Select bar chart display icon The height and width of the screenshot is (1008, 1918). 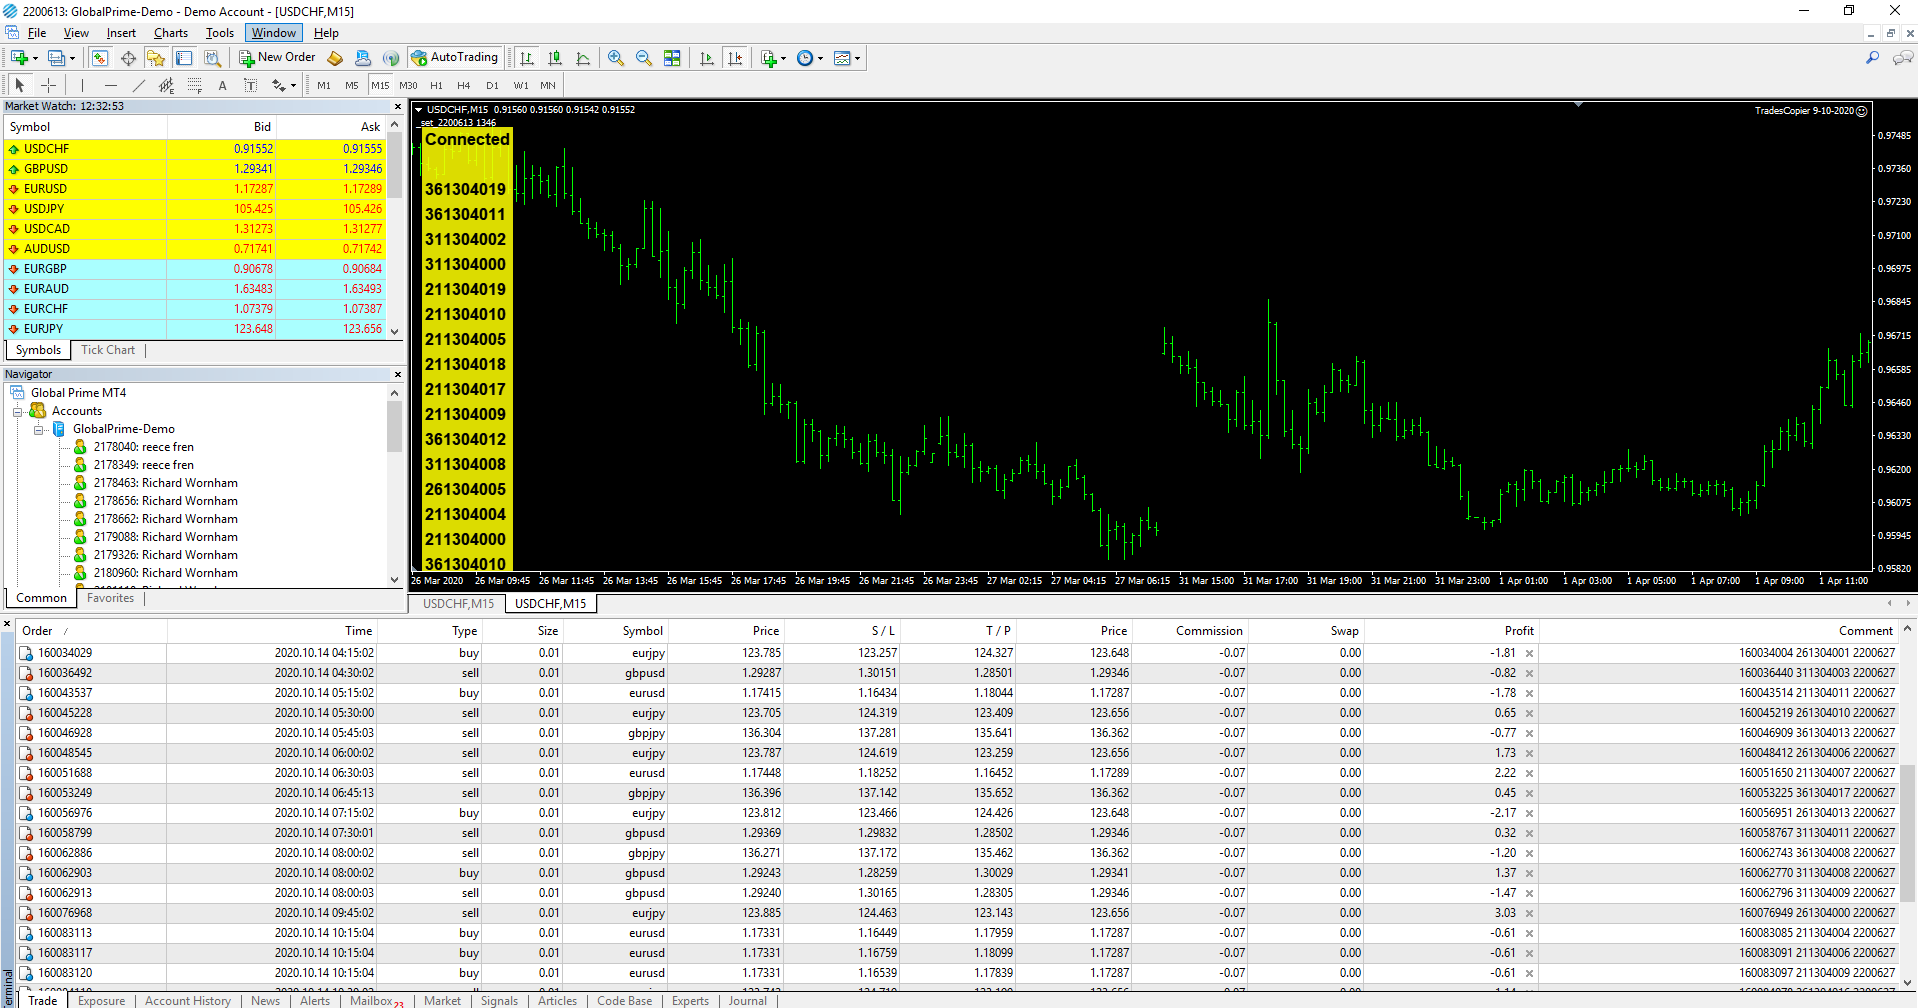click(527, 58)
